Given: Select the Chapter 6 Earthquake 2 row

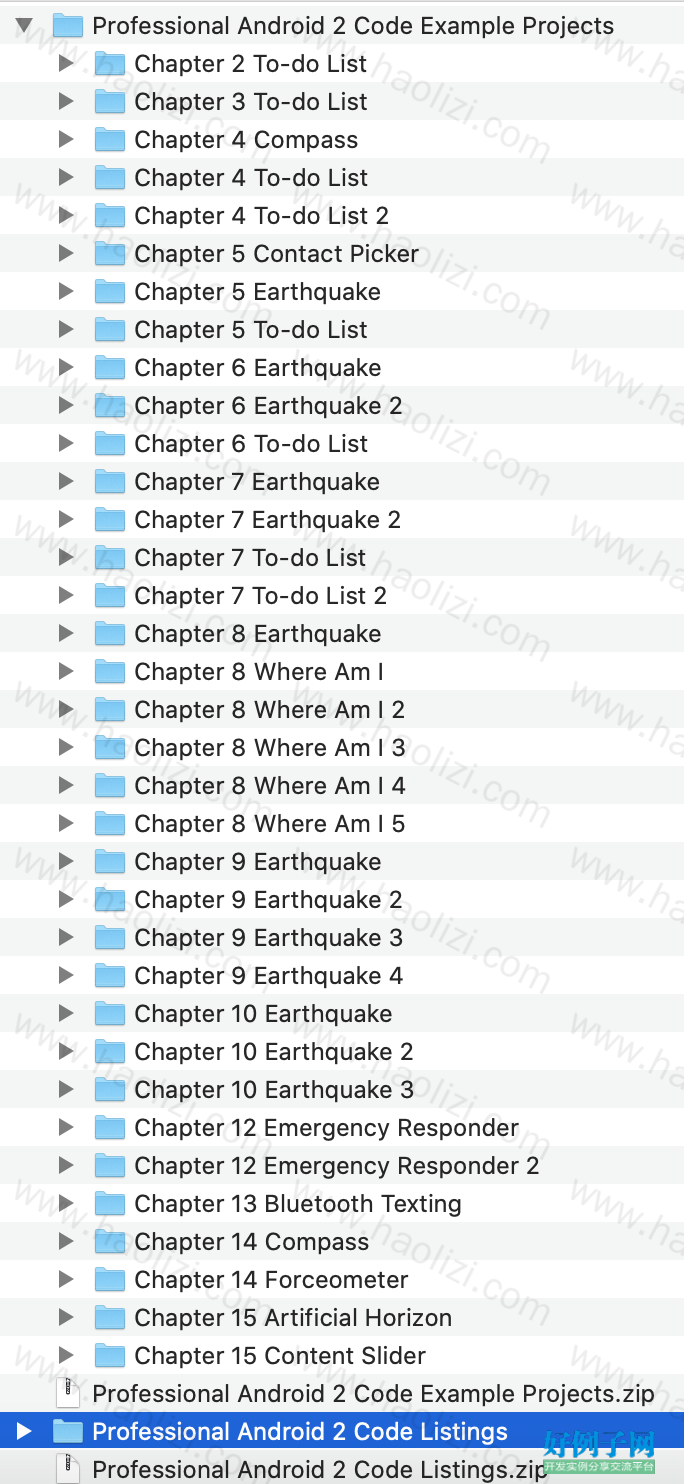Looking at the screenshot, I should 342,406.
